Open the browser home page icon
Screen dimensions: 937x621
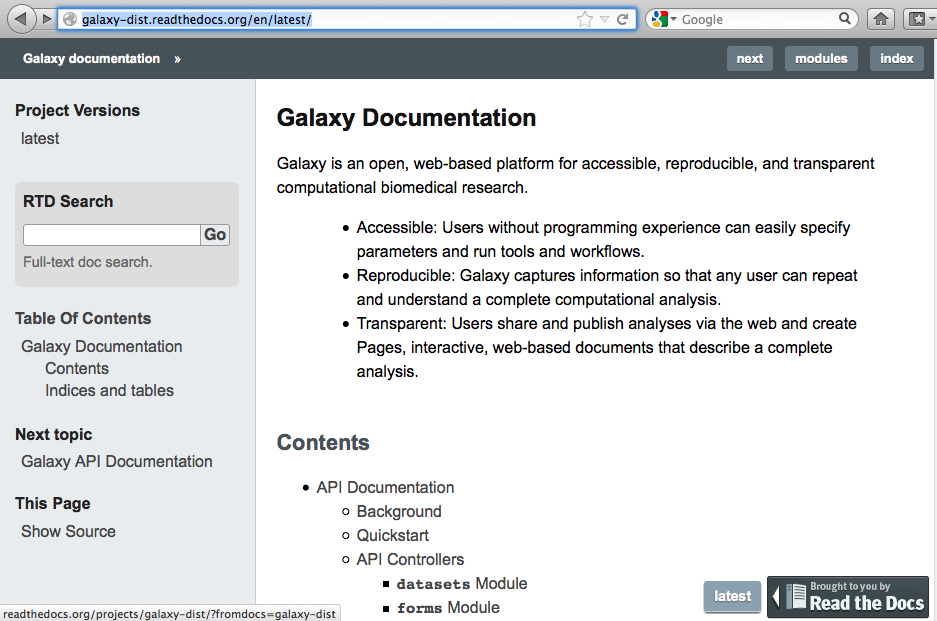881,19
